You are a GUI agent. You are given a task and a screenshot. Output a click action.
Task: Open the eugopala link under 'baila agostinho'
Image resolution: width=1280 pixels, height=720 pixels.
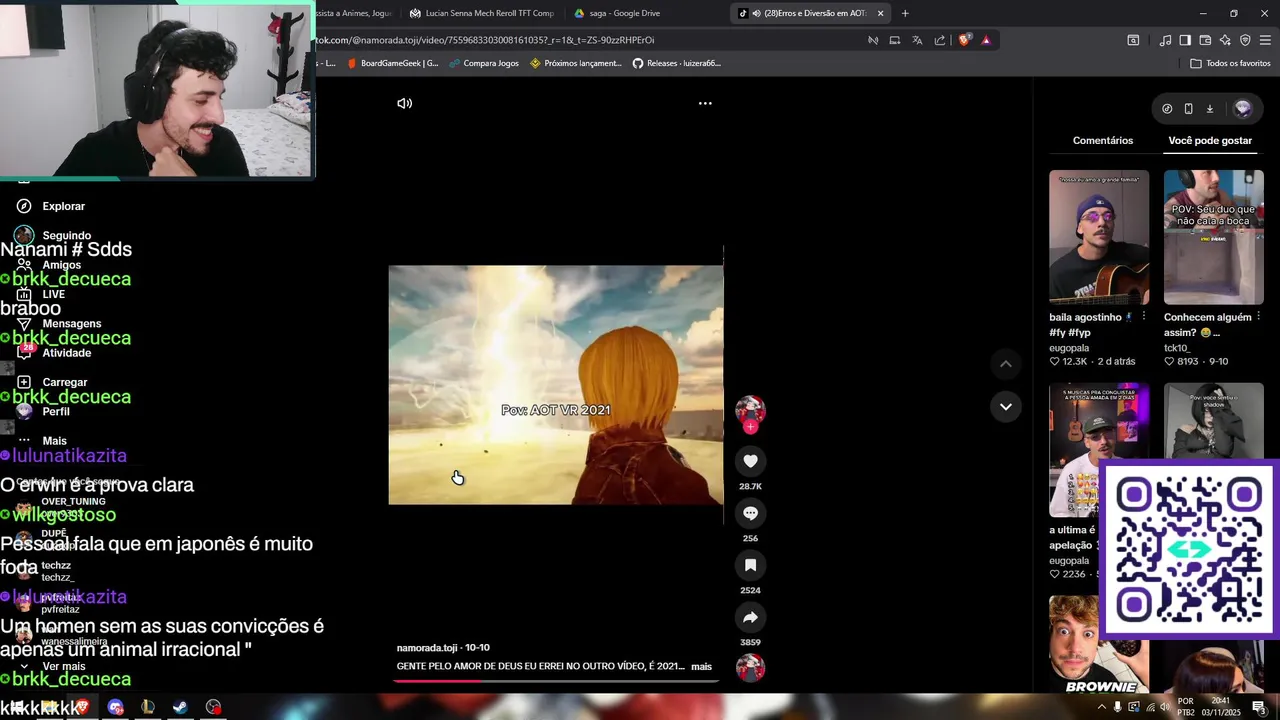[x=1069, y=348]
